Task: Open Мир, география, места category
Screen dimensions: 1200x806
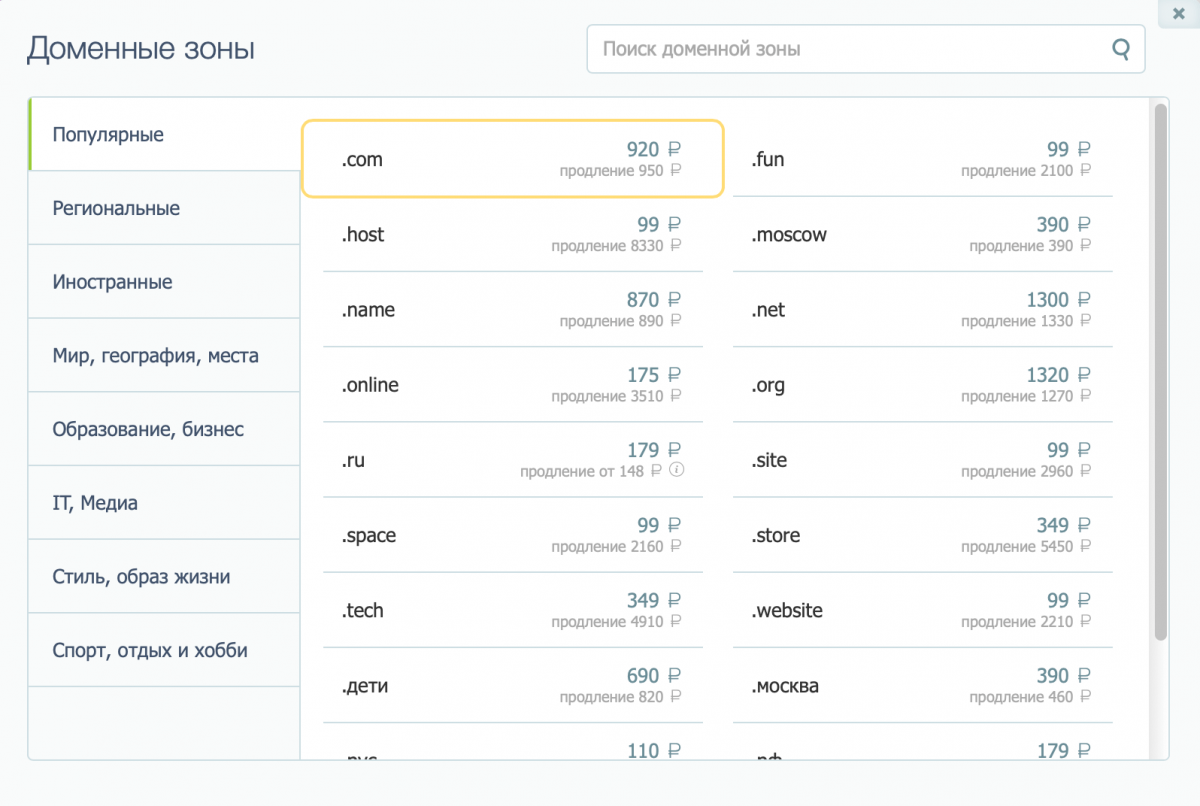Action: coord(164,355)
